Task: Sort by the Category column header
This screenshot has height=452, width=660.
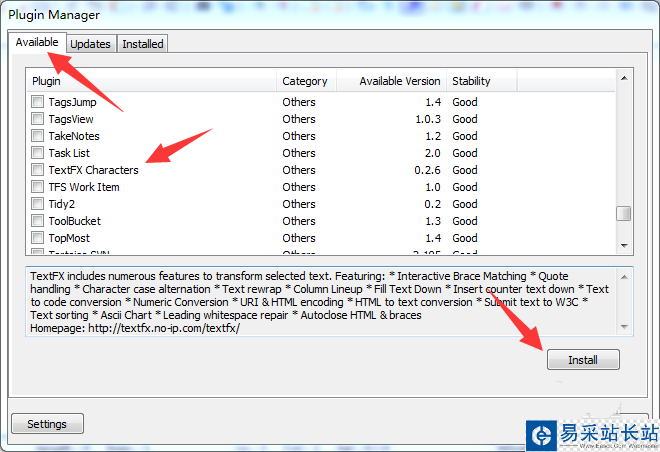Action: pyautogui.click(x=306, y=81)
